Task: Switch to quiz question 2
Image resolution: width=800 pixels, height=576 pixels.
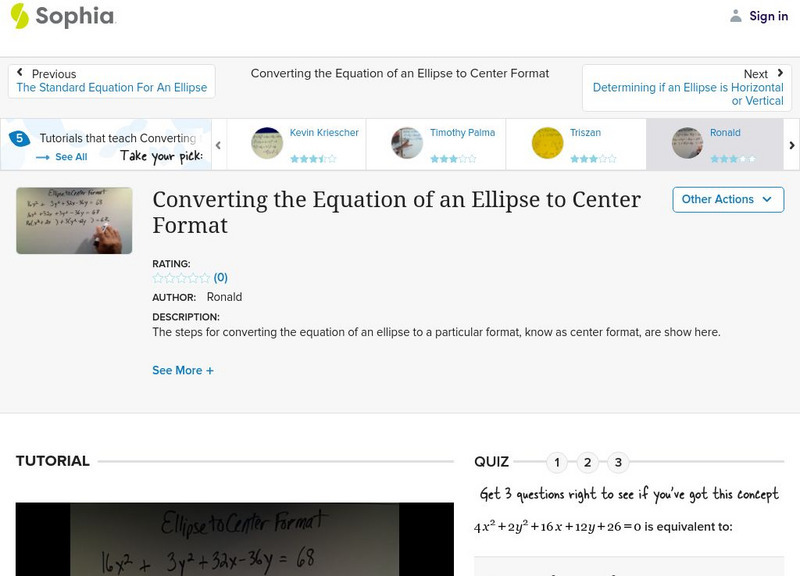Action: pyautogui.click(x=587, y=462)
